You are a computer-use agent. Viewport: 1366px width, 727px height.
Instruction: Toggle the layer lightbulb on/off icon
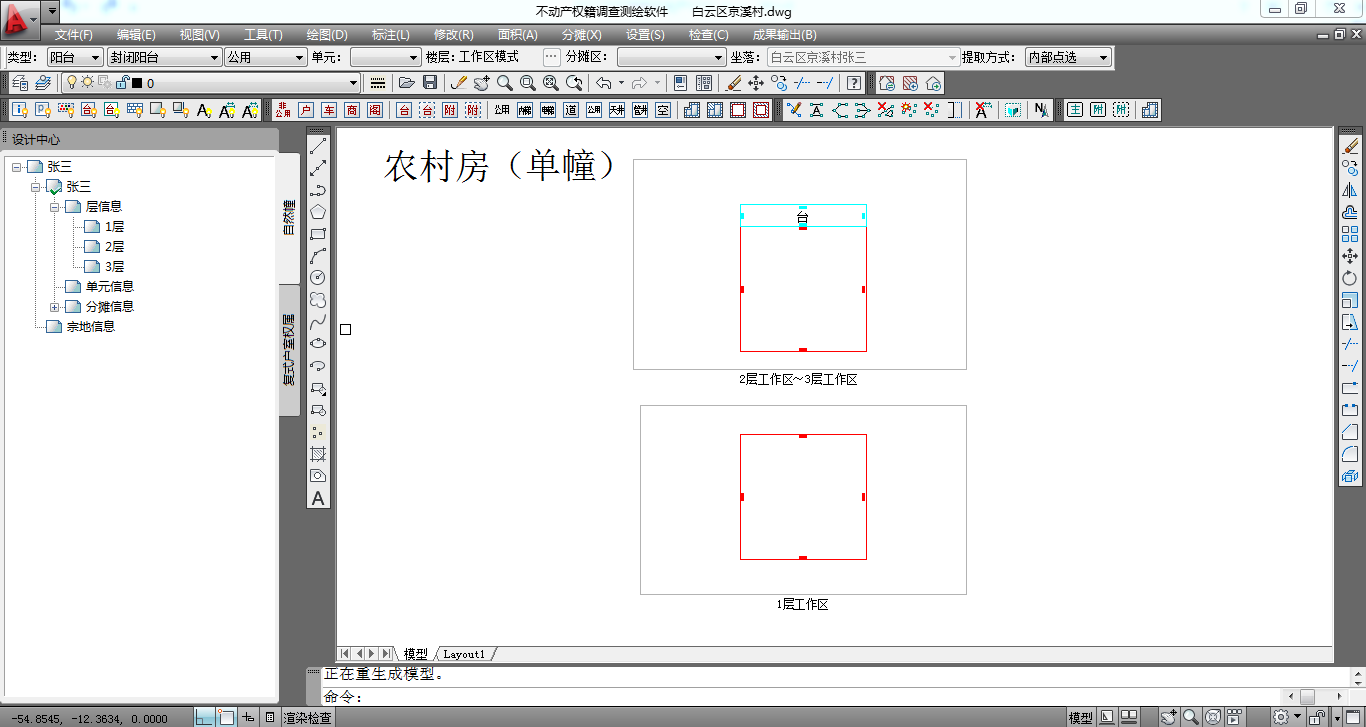[x=72, y=83]
